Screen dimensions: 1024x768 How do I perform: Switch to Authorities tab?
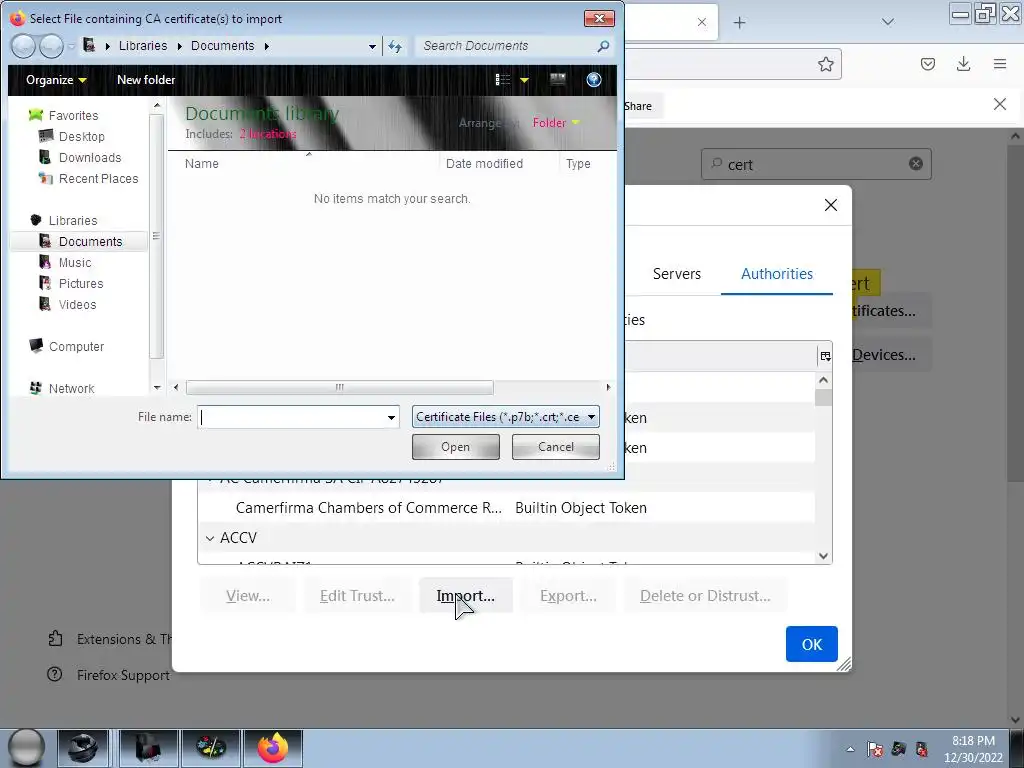[776, 274]
